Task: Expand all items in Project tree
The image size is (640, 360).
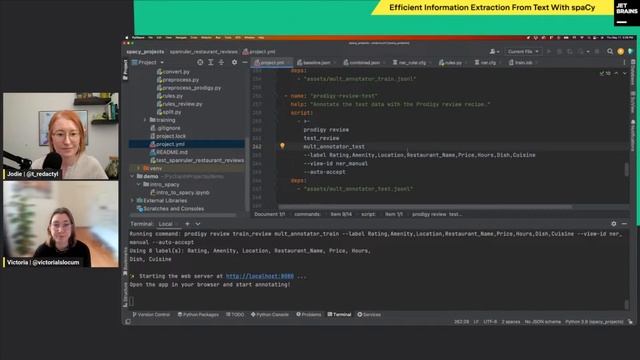Action: coord(211,62)
